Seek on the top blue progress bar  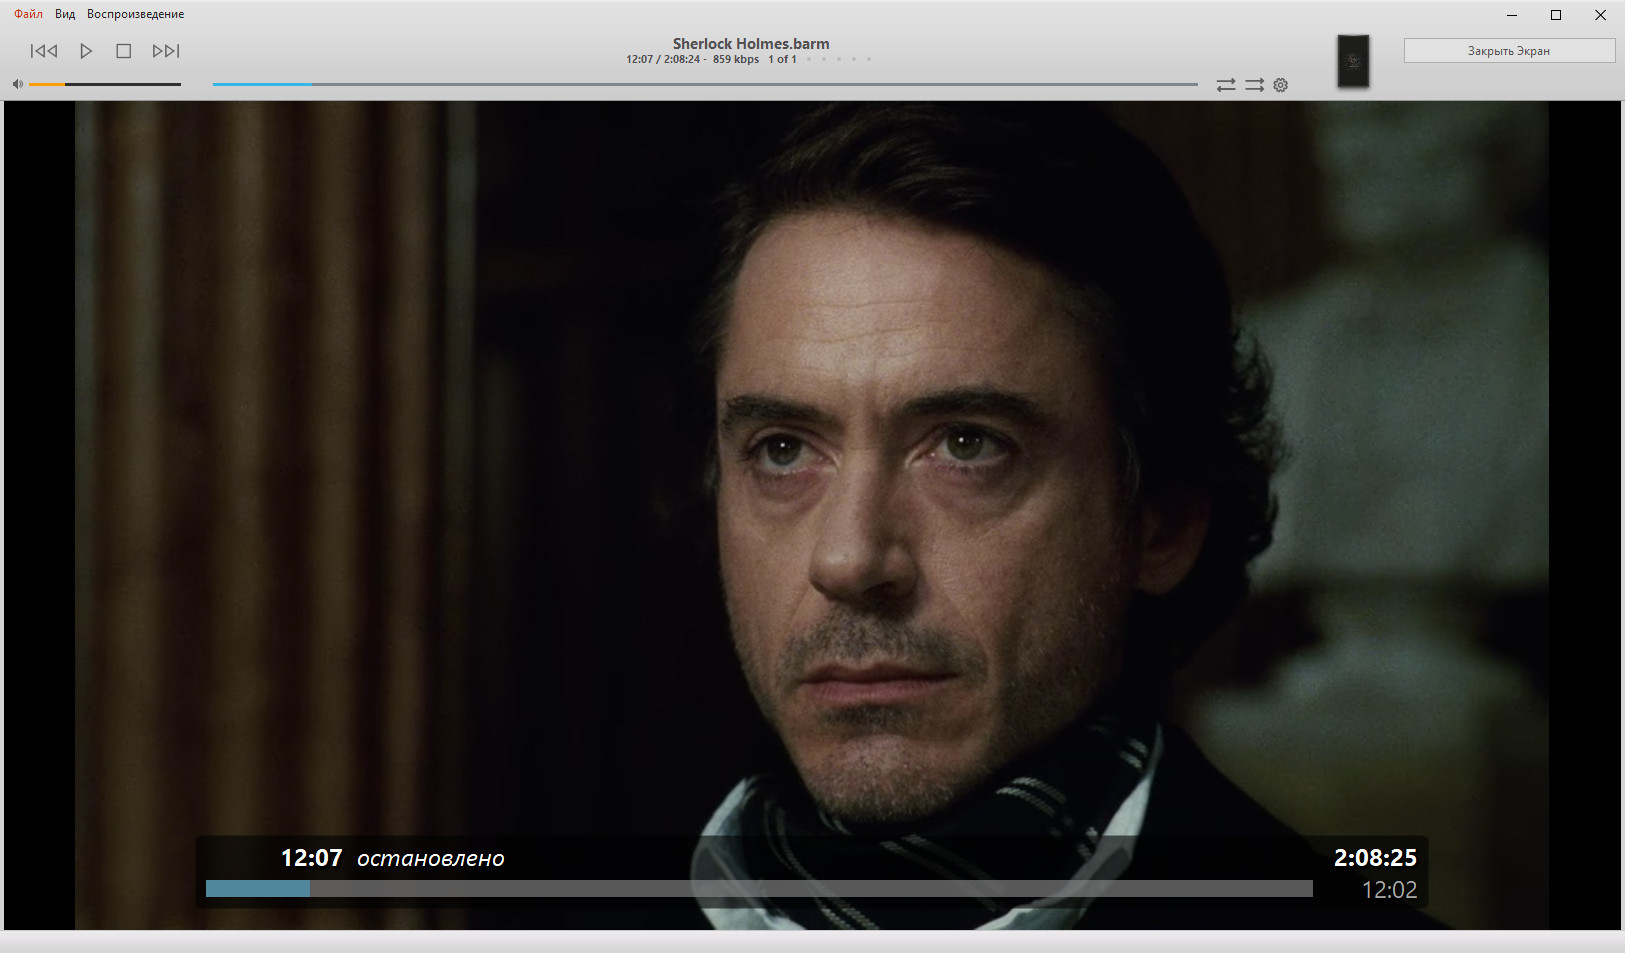click(705, 84)
